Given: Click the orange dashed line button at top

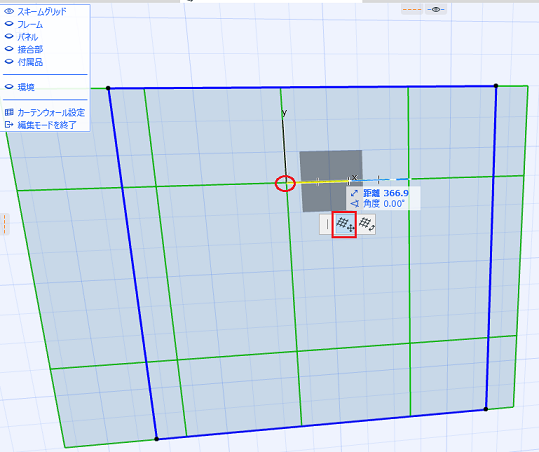Looking at the screenshot, I should (x=412, y=9).
